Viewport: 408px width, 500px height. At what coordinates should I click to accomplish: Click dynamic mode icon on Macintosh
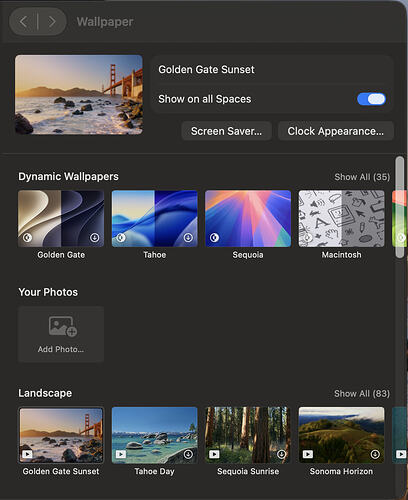pyautogui.click(x=308, y=237)
